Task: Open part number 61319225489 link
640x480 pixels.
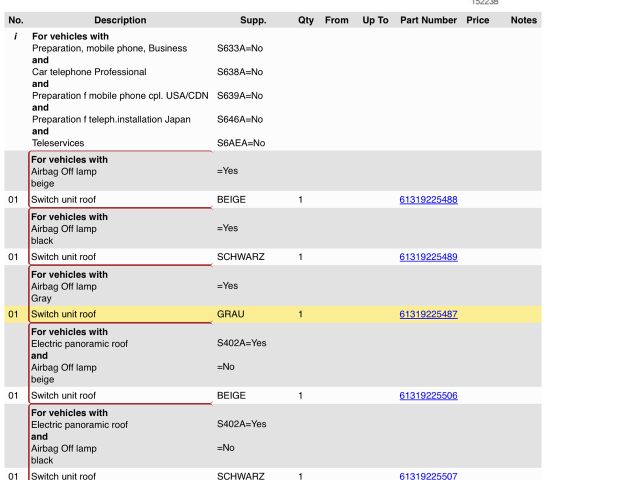Action: click(428, 257)
